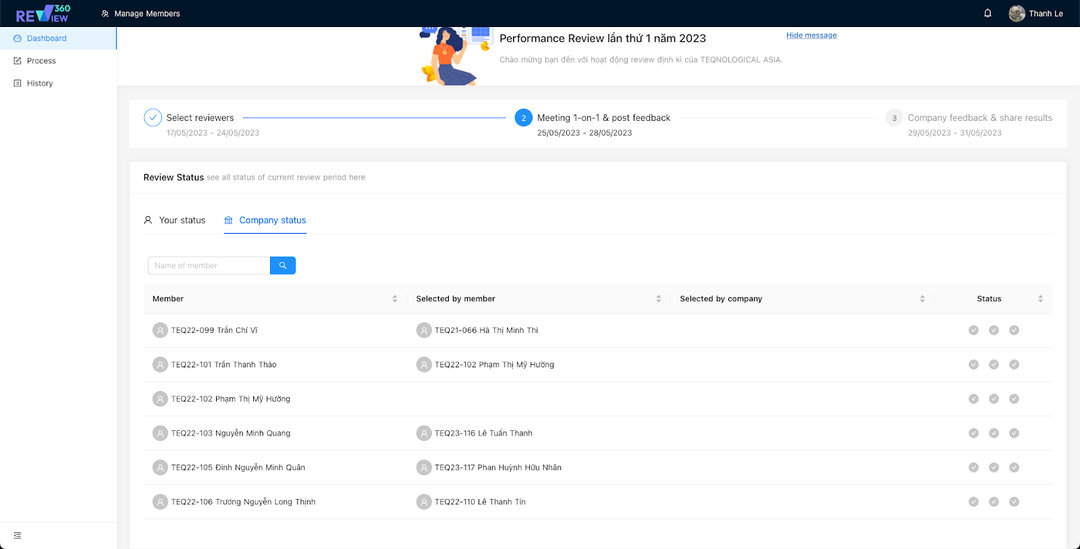1080x549 pixels.
Task: Sort by Selected by member column
Action: (658, 299)
